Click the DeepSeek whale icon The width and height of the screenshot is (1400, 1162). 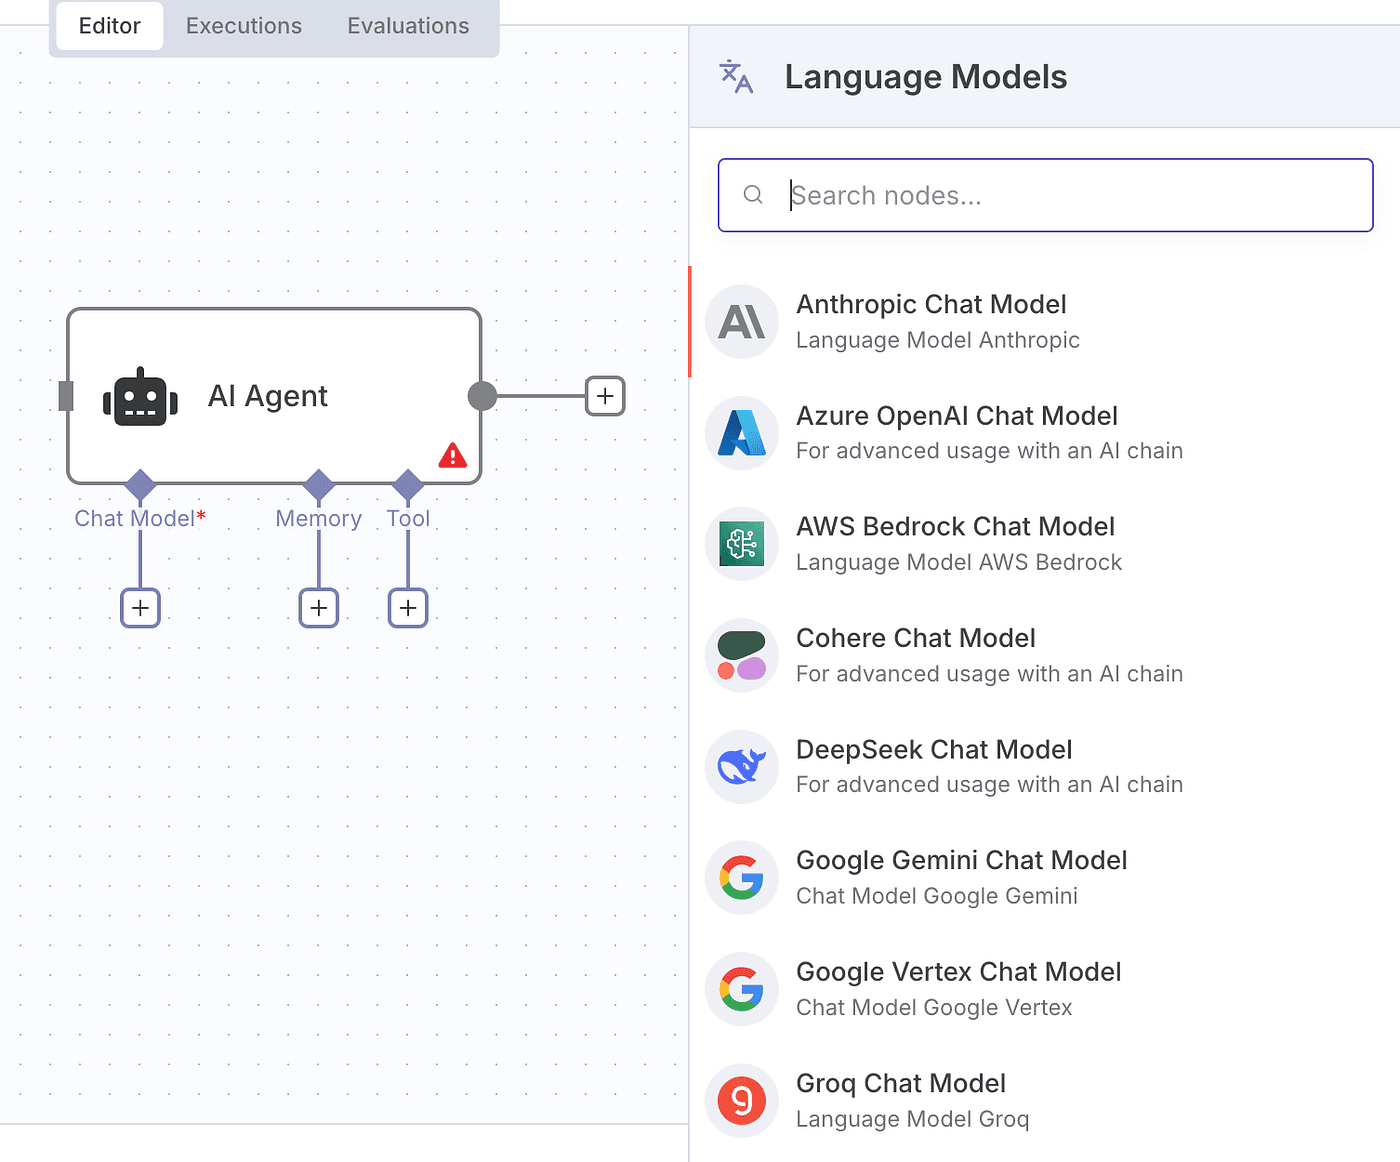click(741, 767)
